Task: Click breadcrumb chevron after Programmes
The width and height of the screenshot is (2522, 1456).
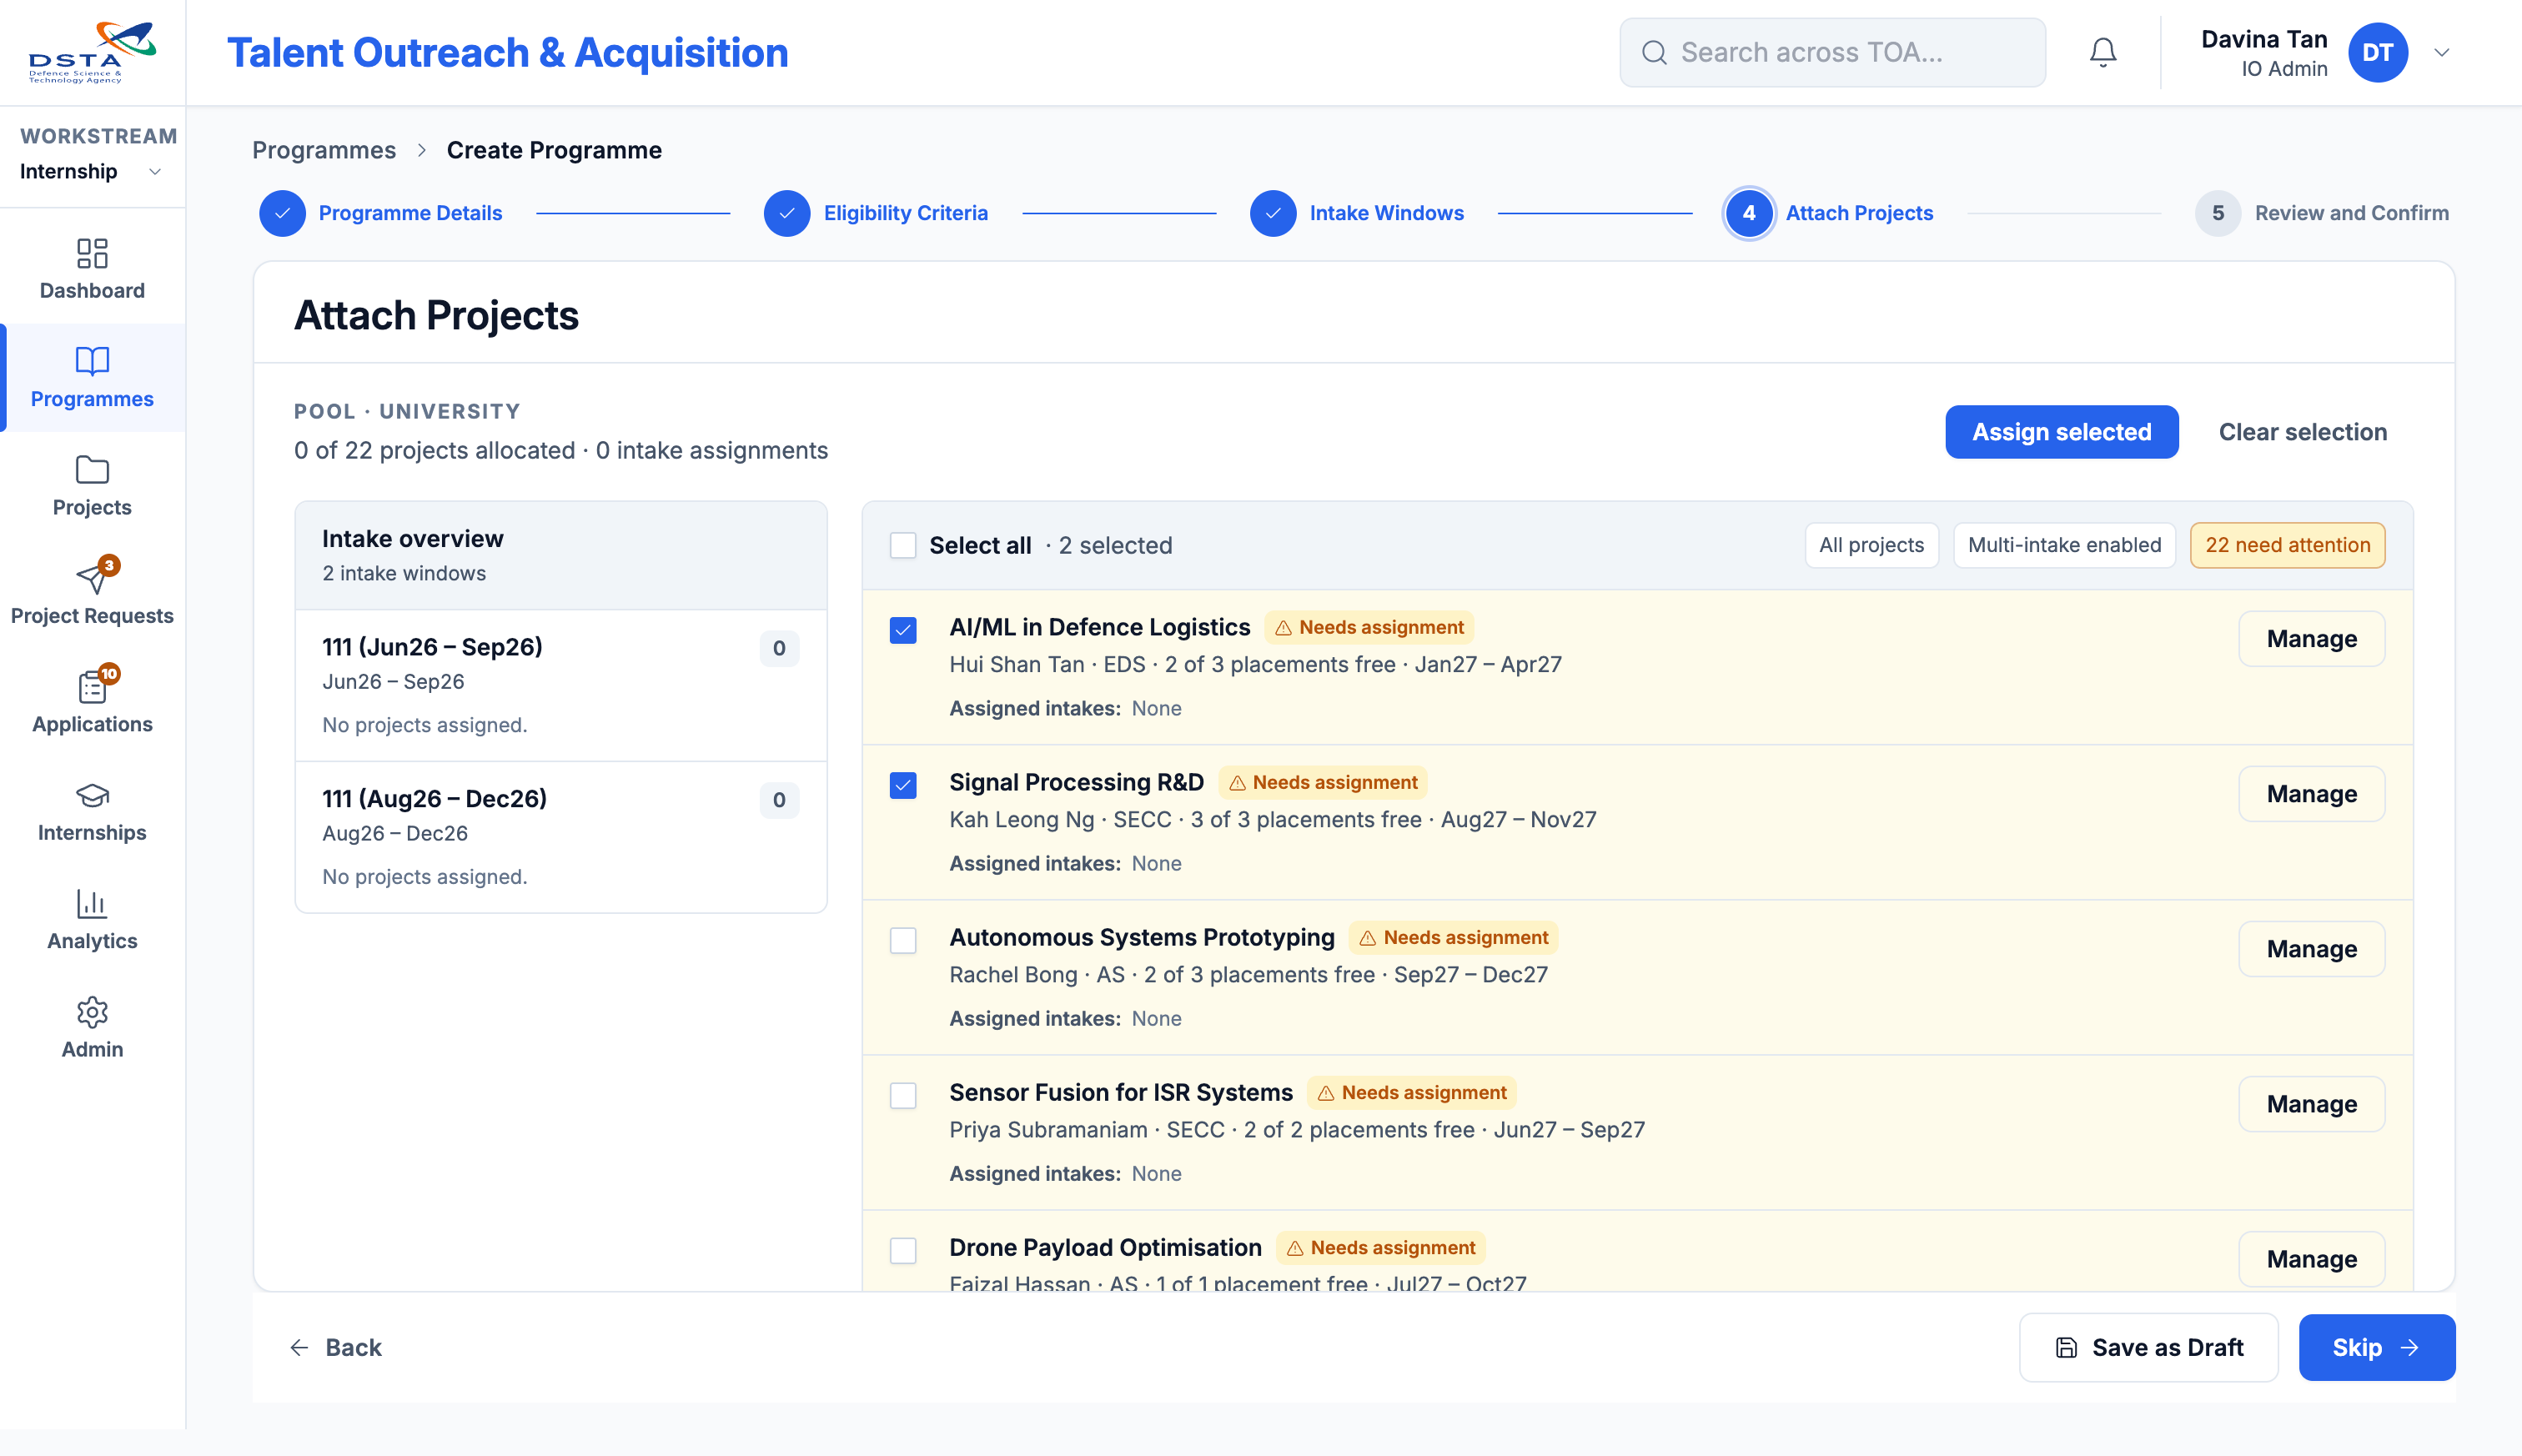Action: point(421,150)
